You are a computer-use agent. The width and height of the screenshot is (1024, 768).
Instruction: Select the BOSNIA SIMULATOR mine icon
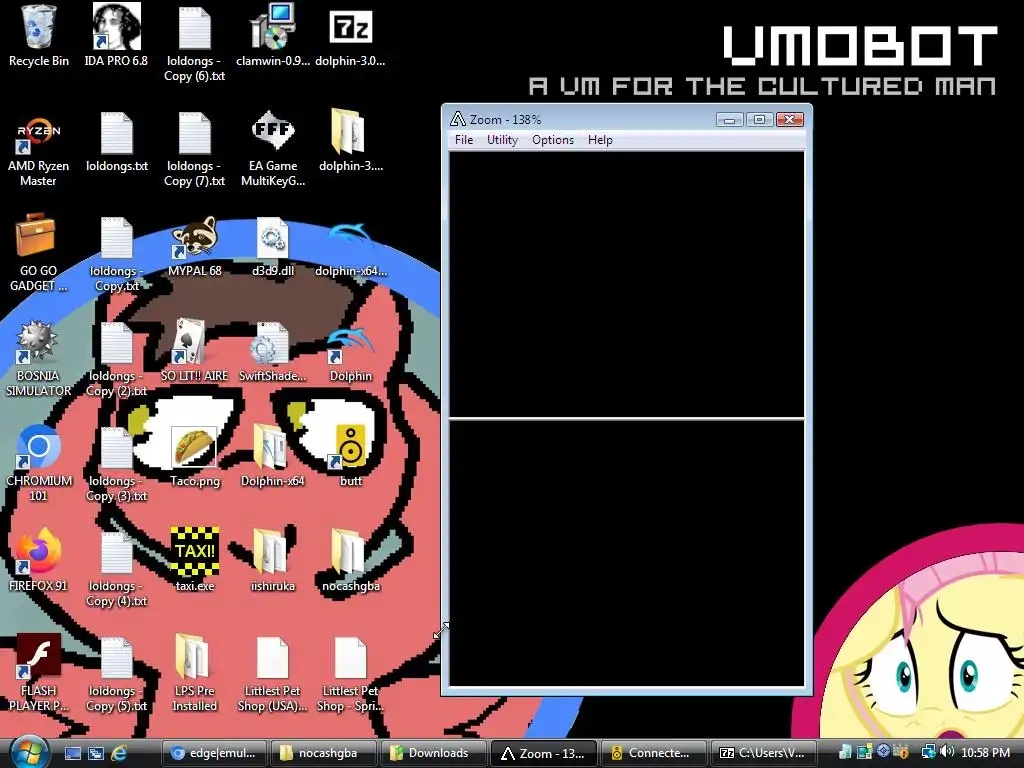coord(39,359)
